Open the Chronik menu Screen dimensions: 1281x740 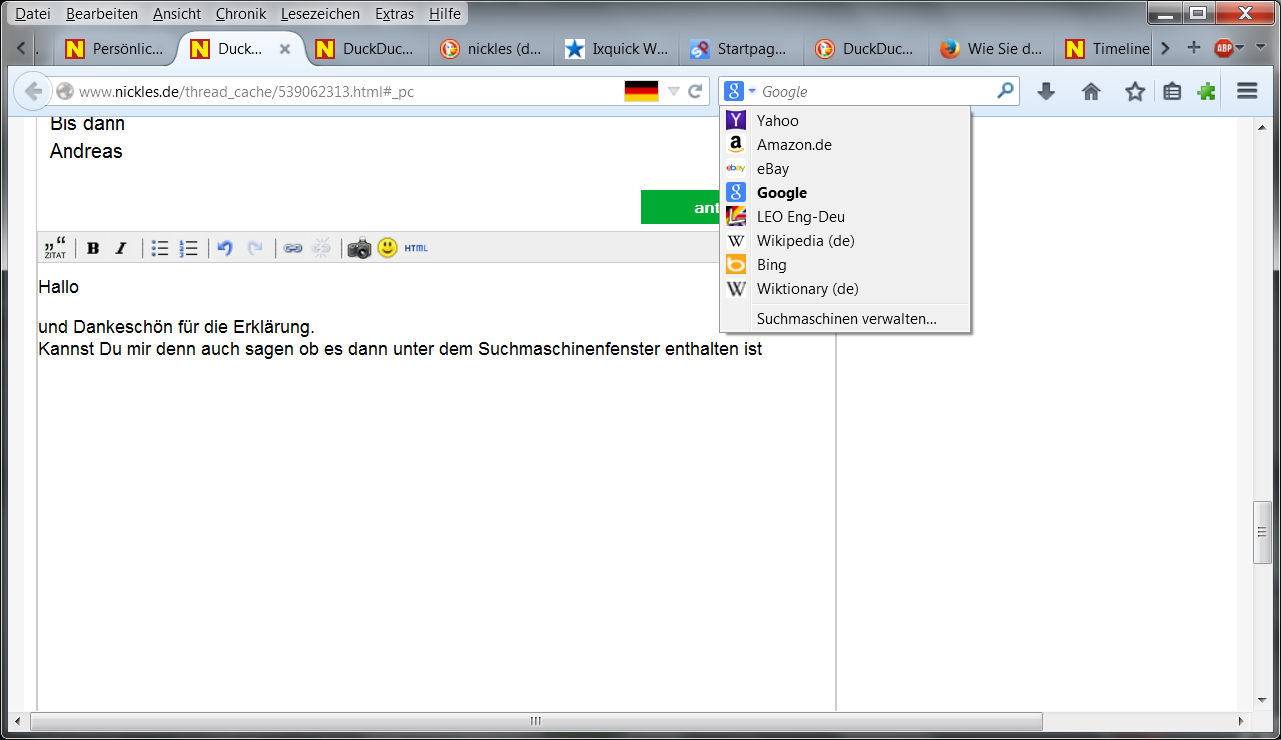241,14
